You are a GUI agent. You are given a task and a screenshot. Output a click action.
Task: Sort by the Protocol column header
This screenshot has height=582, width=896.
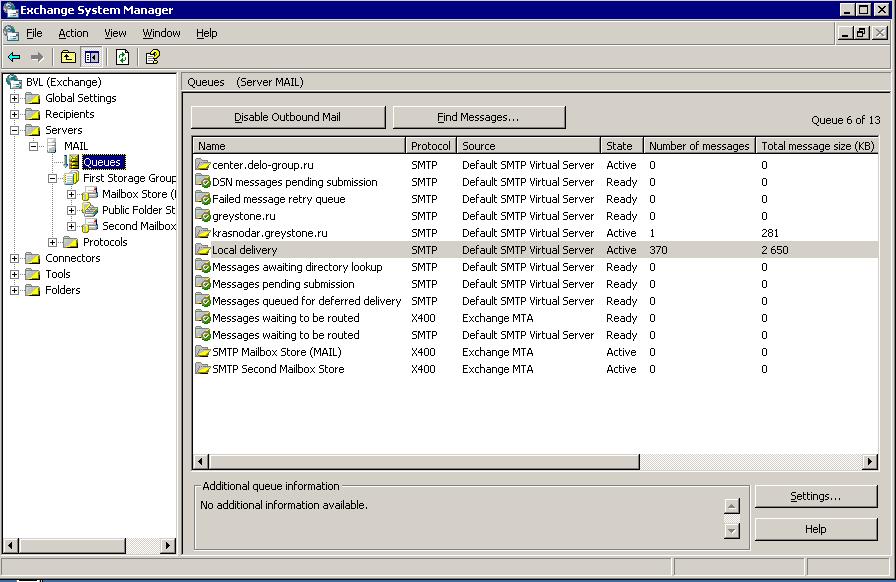click(x=431, y=146)
